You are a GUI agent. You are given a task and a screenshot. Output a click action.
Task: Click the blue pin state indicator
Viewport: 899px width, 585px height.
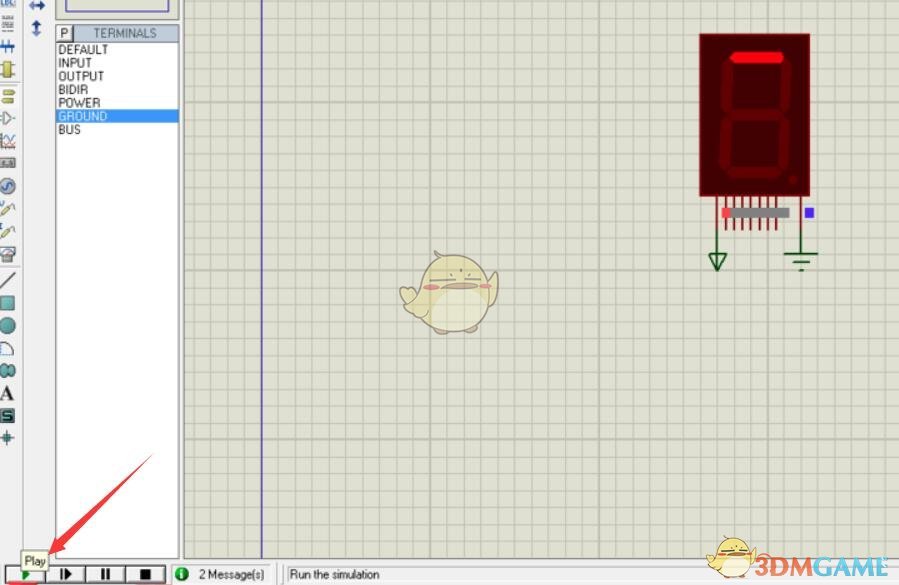coord(809,213)
